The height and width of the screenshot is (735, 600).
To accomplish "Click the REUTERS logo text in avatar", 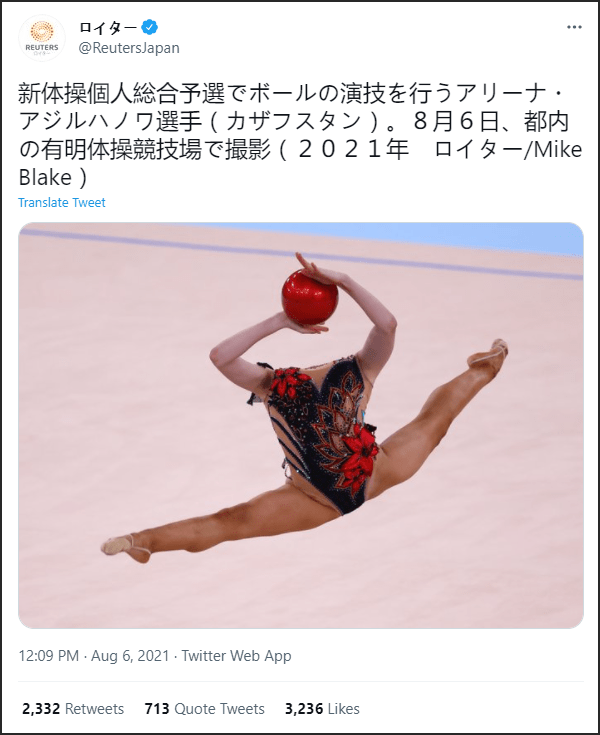I will 42,47.
